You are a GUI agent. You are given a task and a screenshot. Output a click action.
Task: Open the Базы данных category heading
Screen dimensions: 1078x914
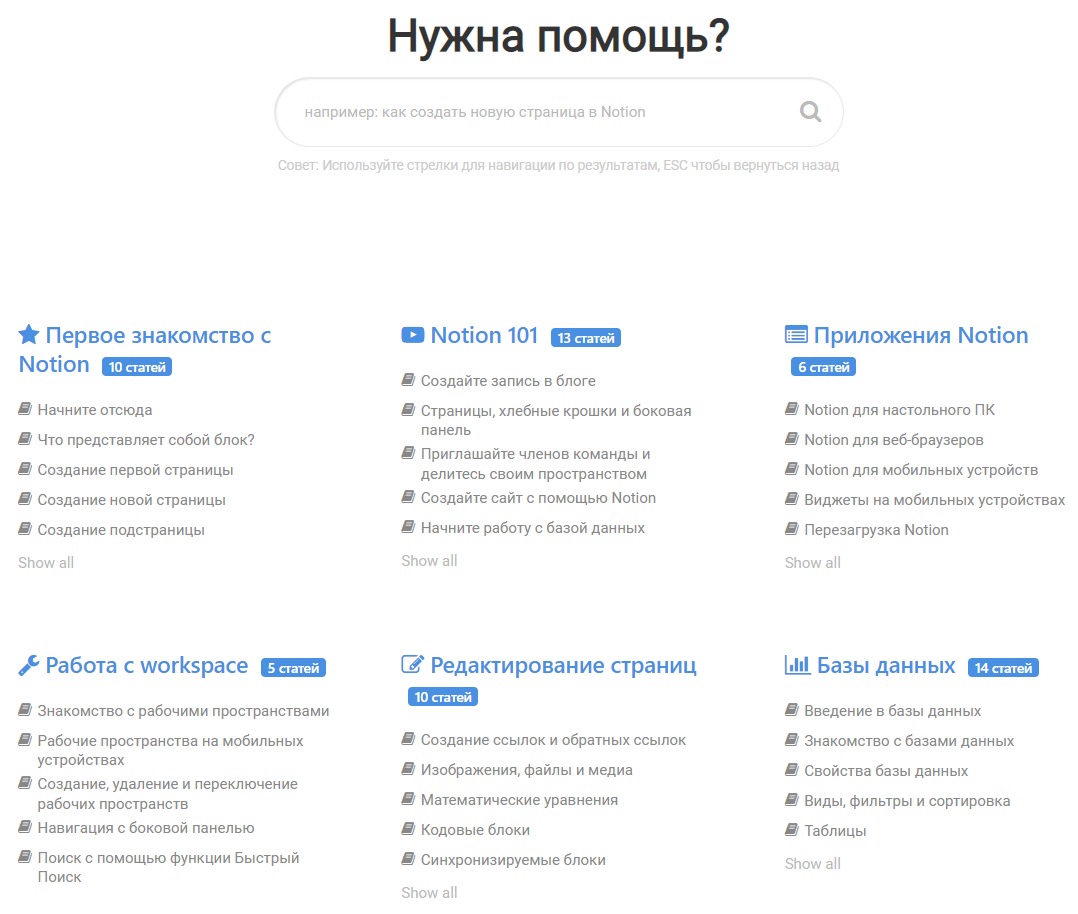(x=886, y=665)
